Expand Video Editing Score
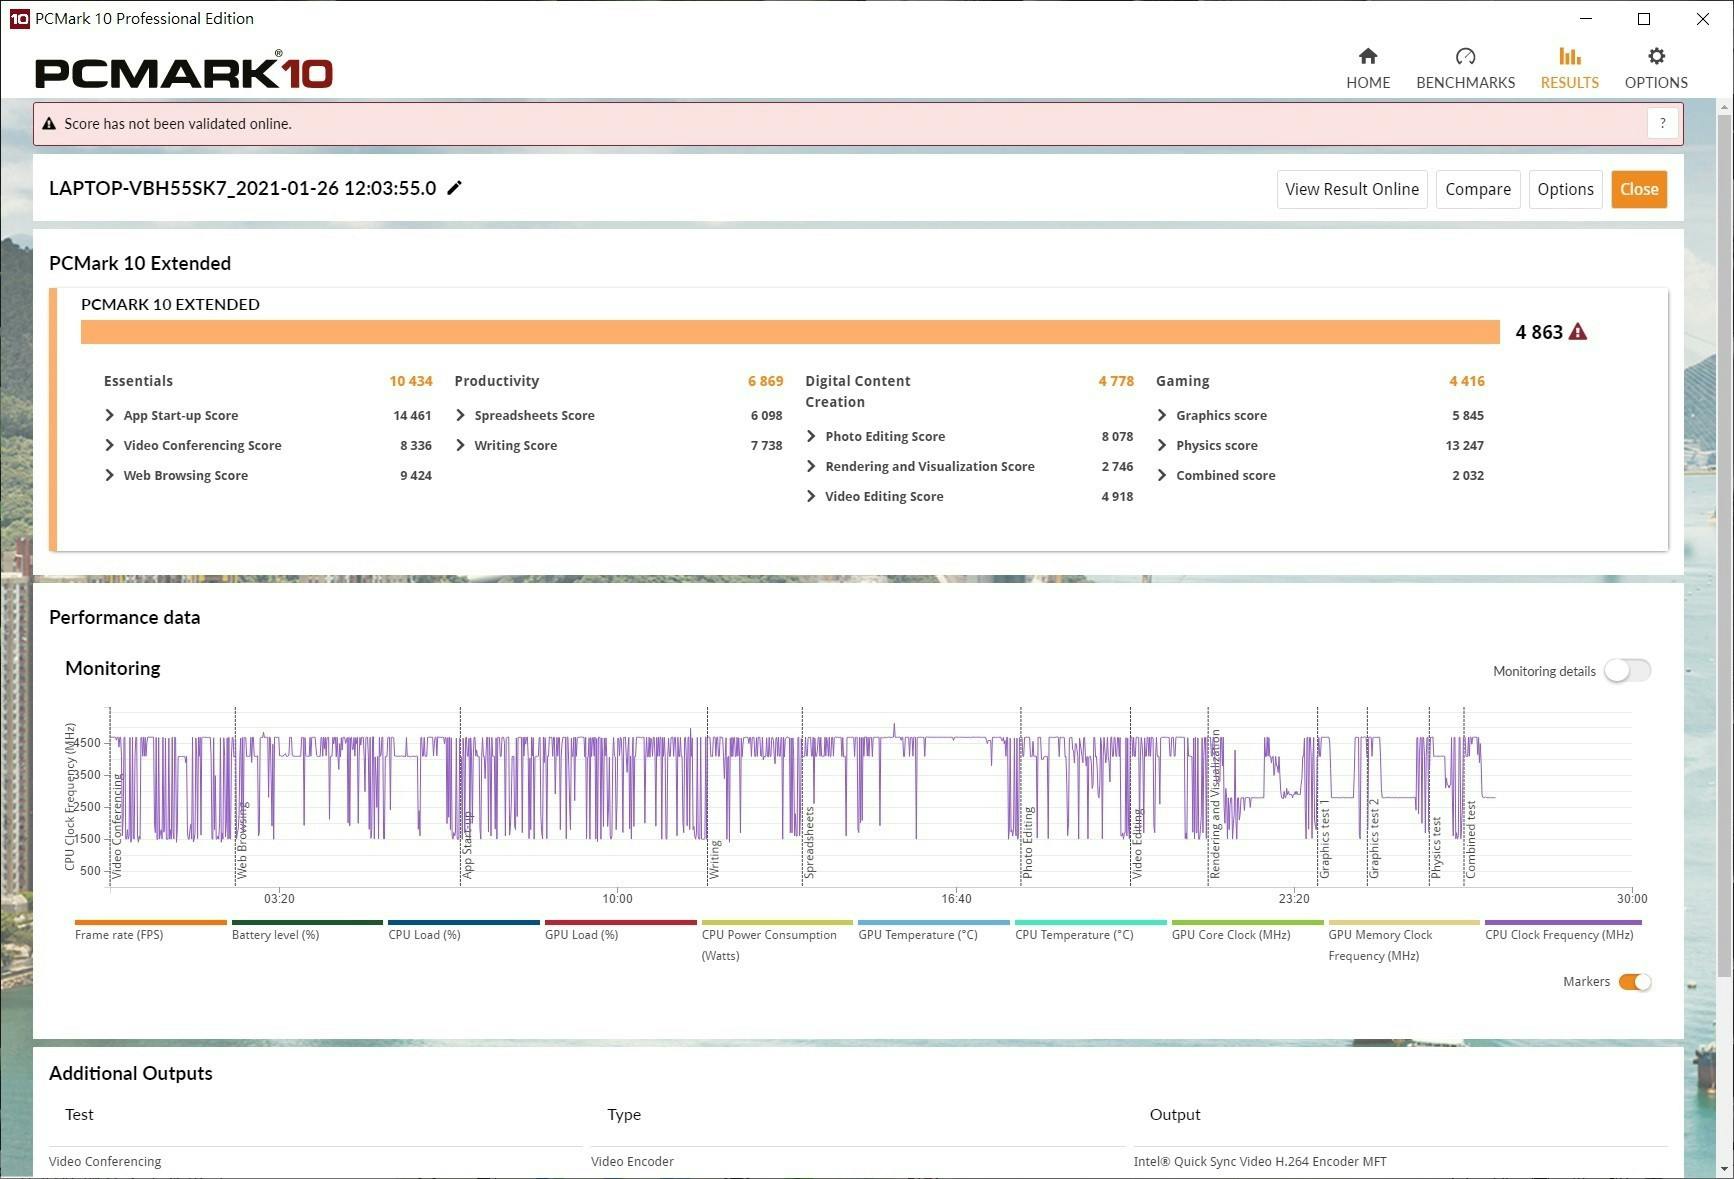1734x1179 pixels. [811, 496]
